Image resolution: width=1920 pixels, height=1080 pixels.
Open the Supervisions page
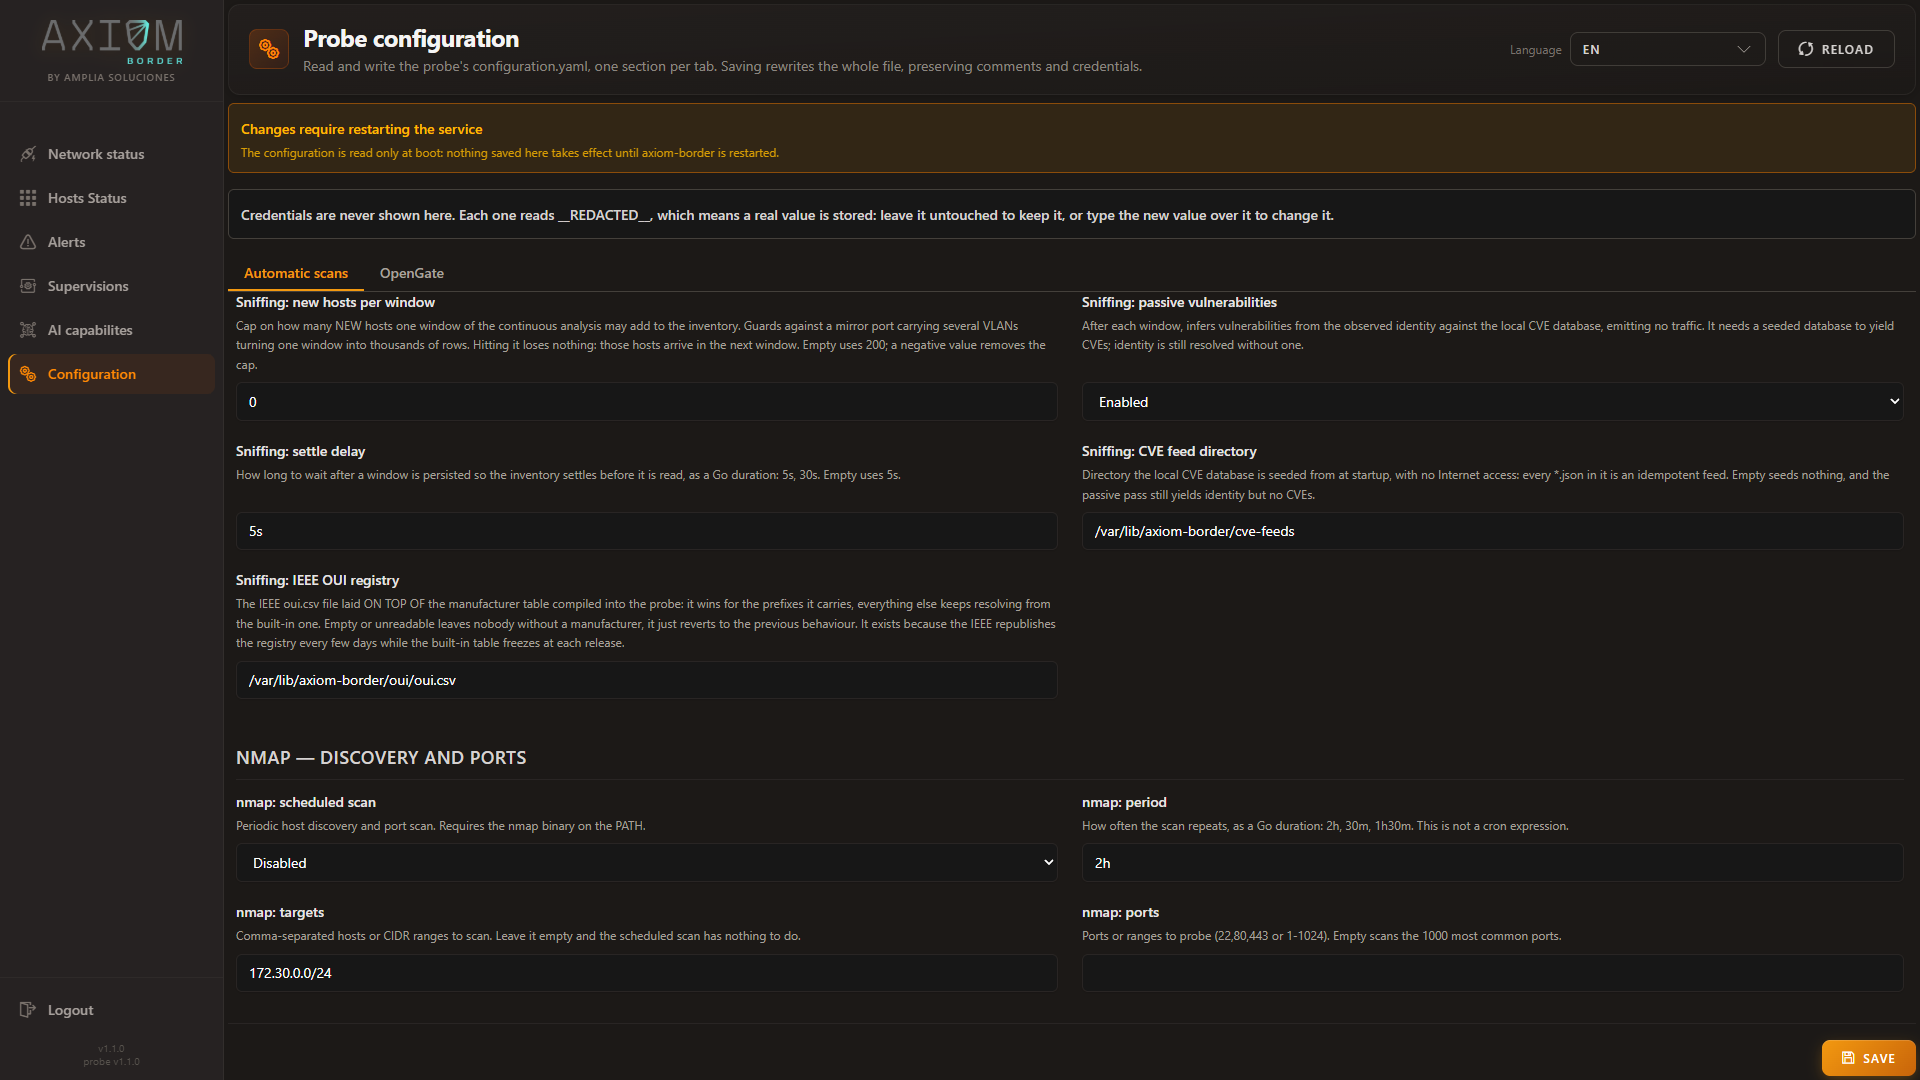tap(112, 286)
